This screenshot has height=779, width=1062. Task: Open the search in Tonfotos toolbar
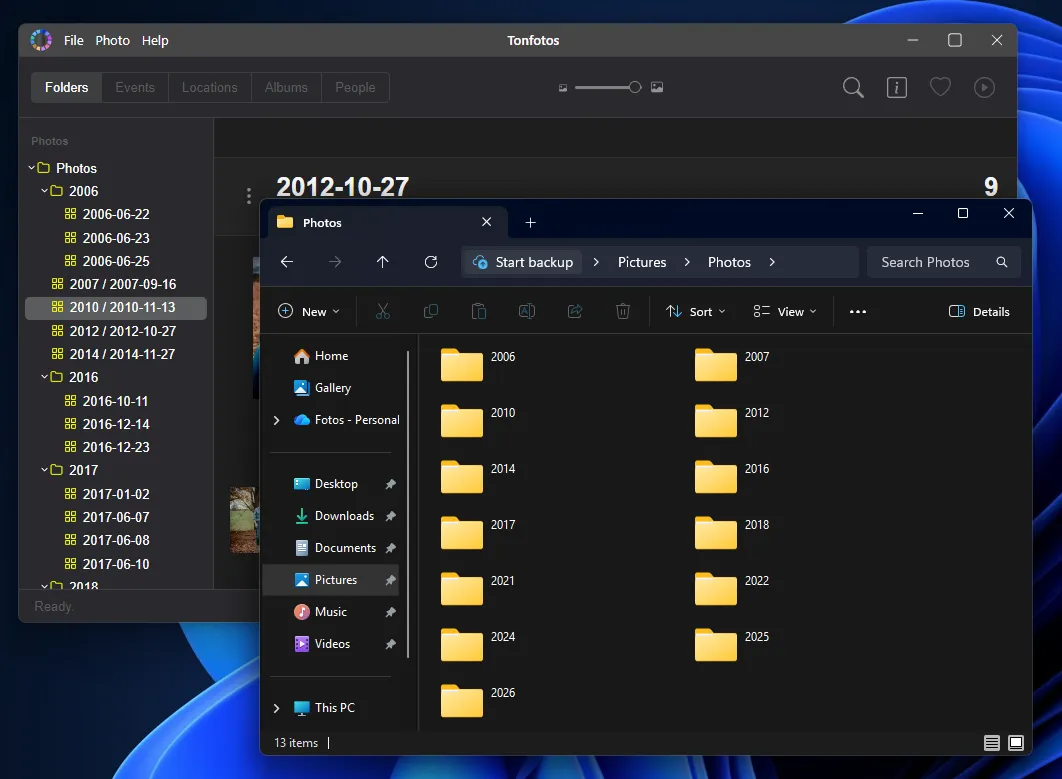click(853, 87)
